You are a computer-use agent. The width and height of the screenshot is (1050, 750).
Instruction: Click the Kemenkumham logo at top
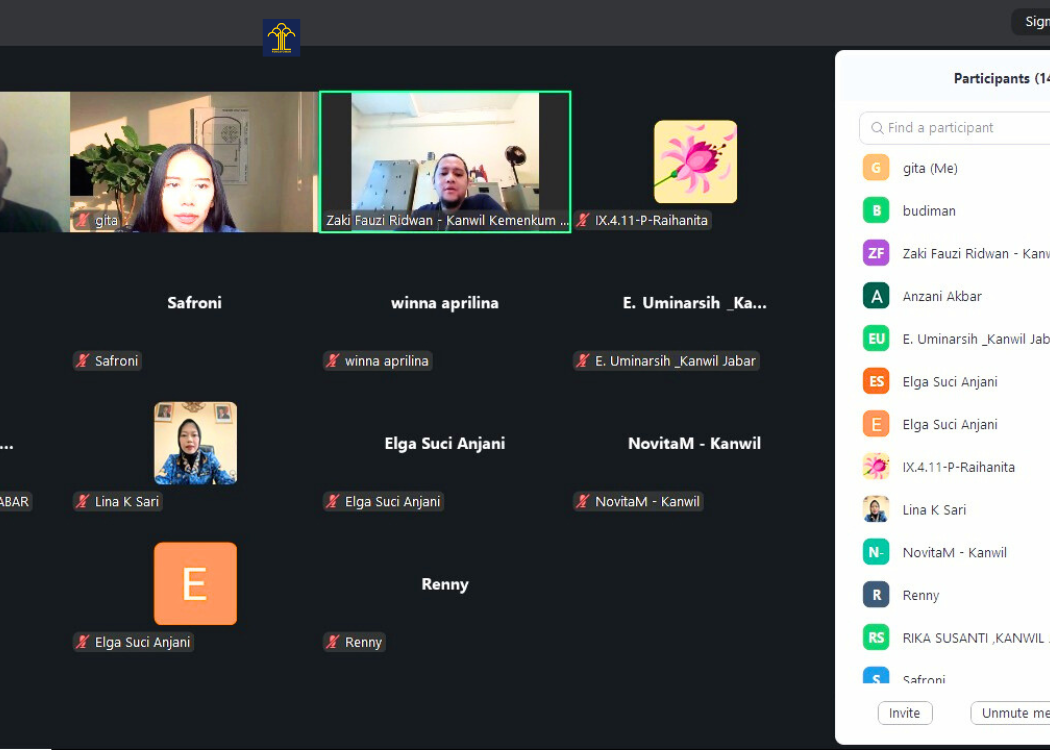[x=281, y=38]
